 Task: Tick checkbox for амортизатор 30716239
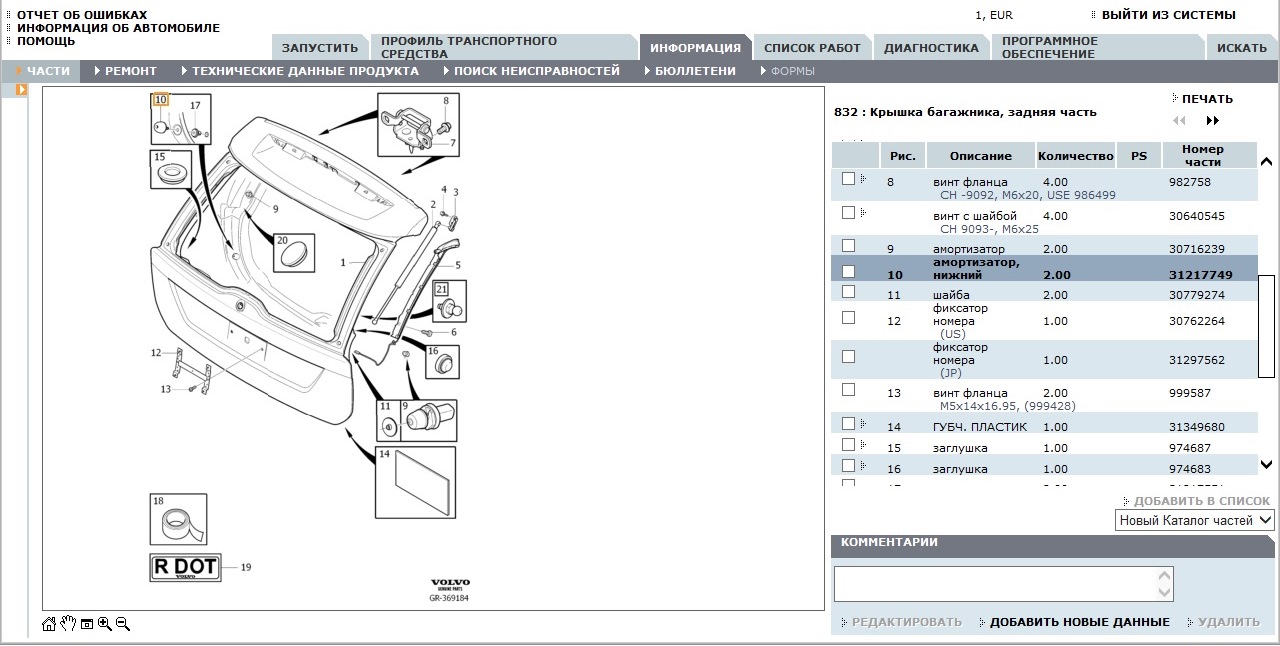[x=849, y=245]
